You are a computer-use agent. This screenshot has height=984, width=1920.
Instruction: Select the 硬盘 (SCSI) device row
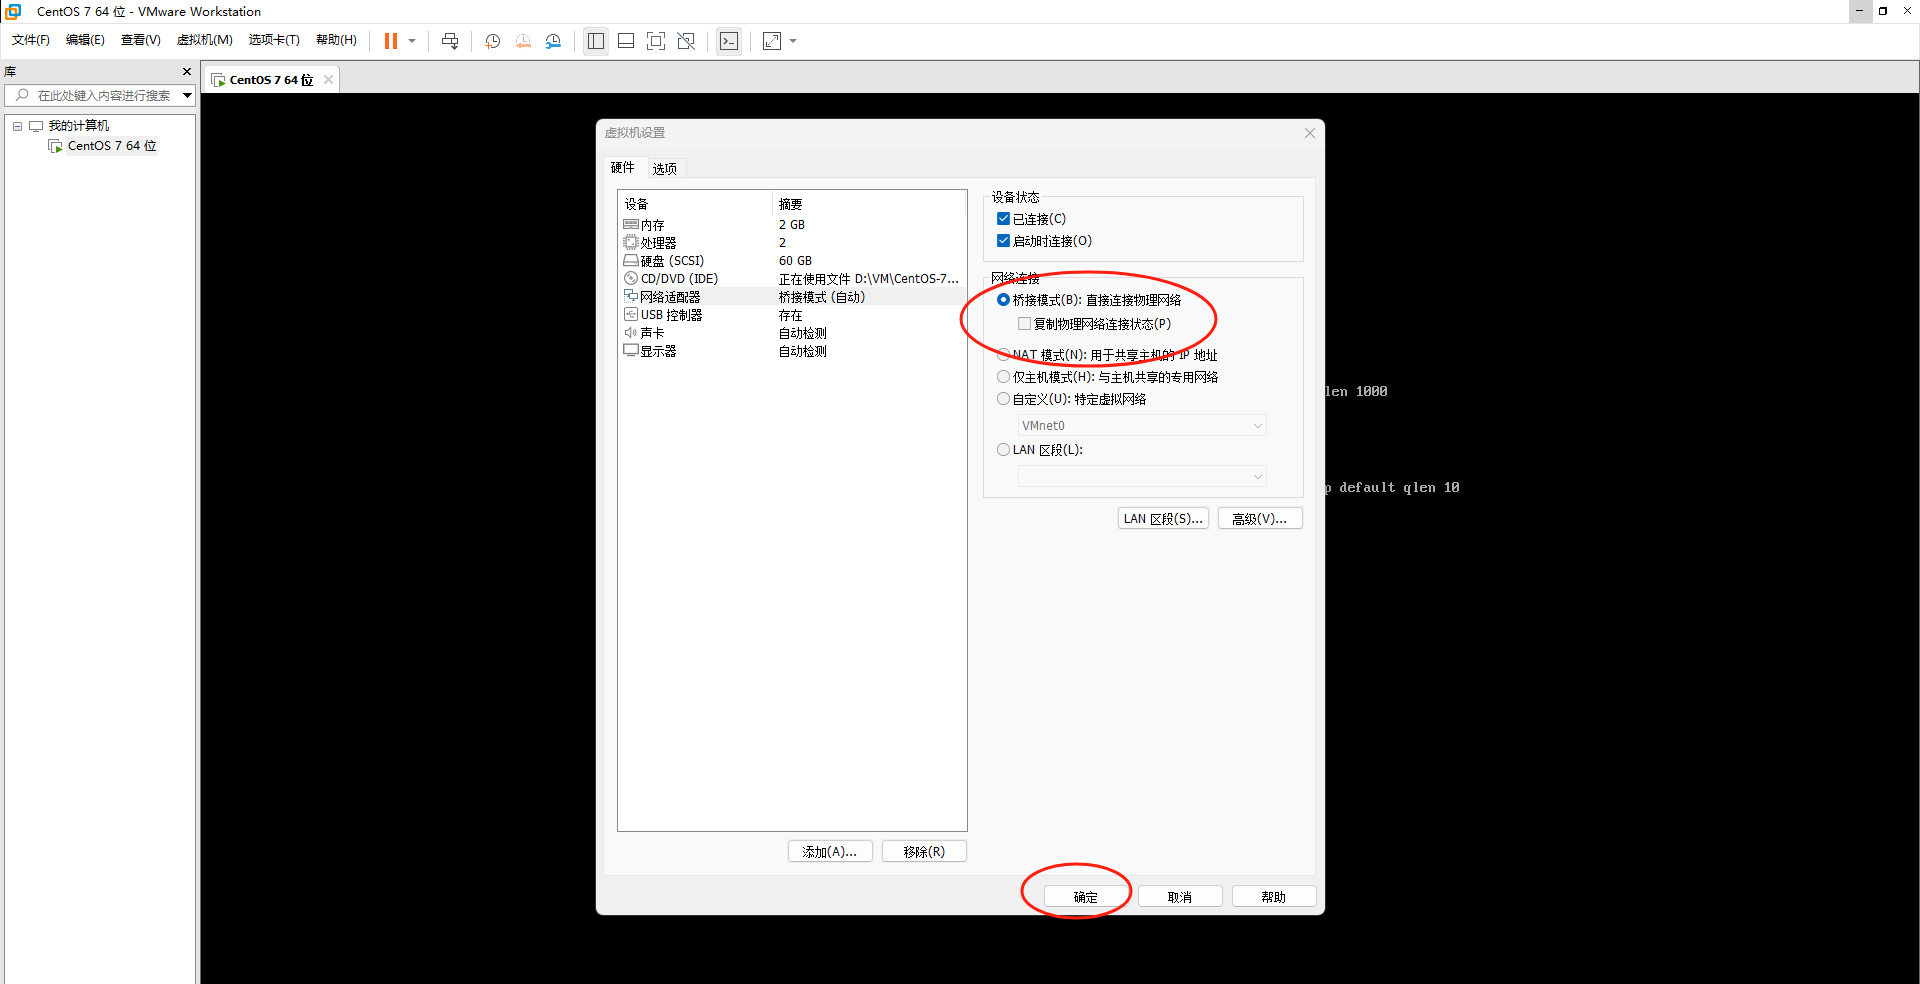tap(792, 261)
